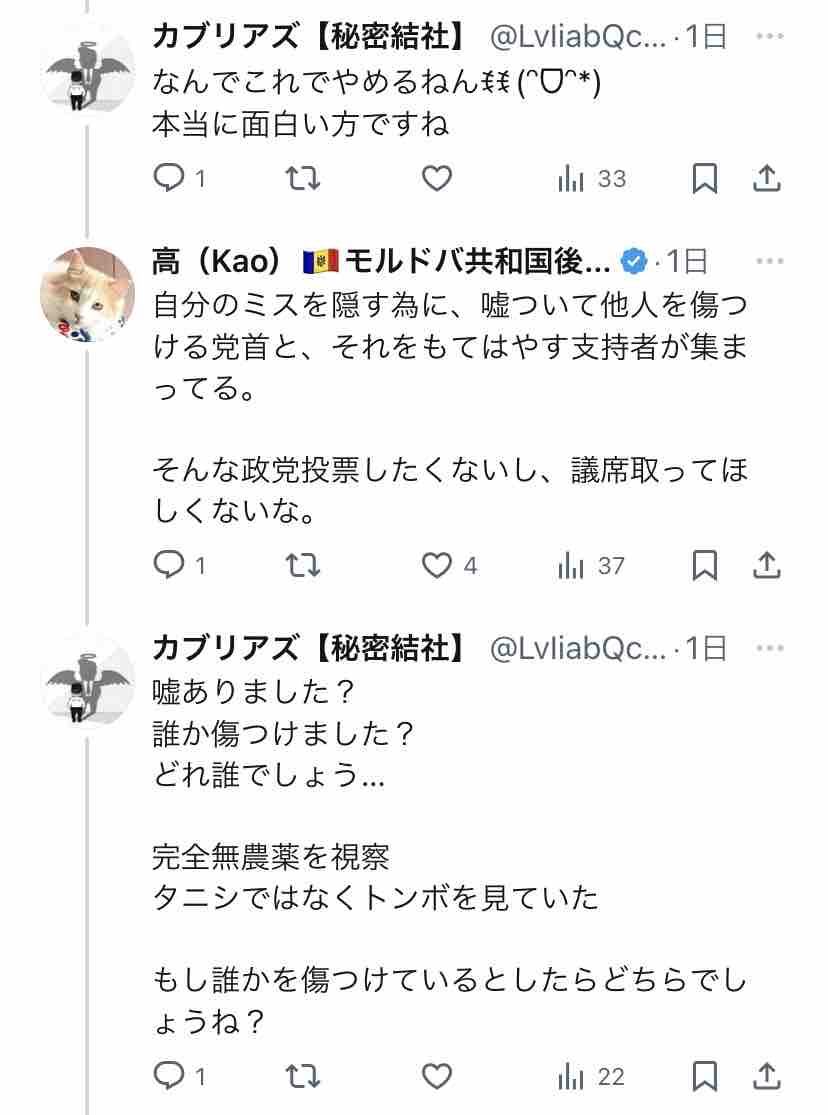Open more options on first カブリアズ tweet
Image resolution: width=828 pixels, height=1115 pixels.
(770, 36)
